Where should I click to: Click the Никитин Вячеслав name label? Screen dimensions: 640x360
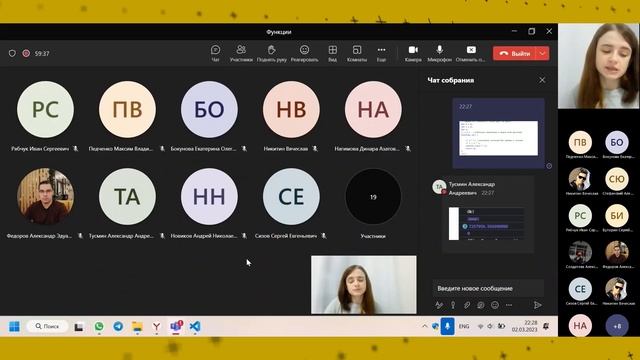[286, 149]
